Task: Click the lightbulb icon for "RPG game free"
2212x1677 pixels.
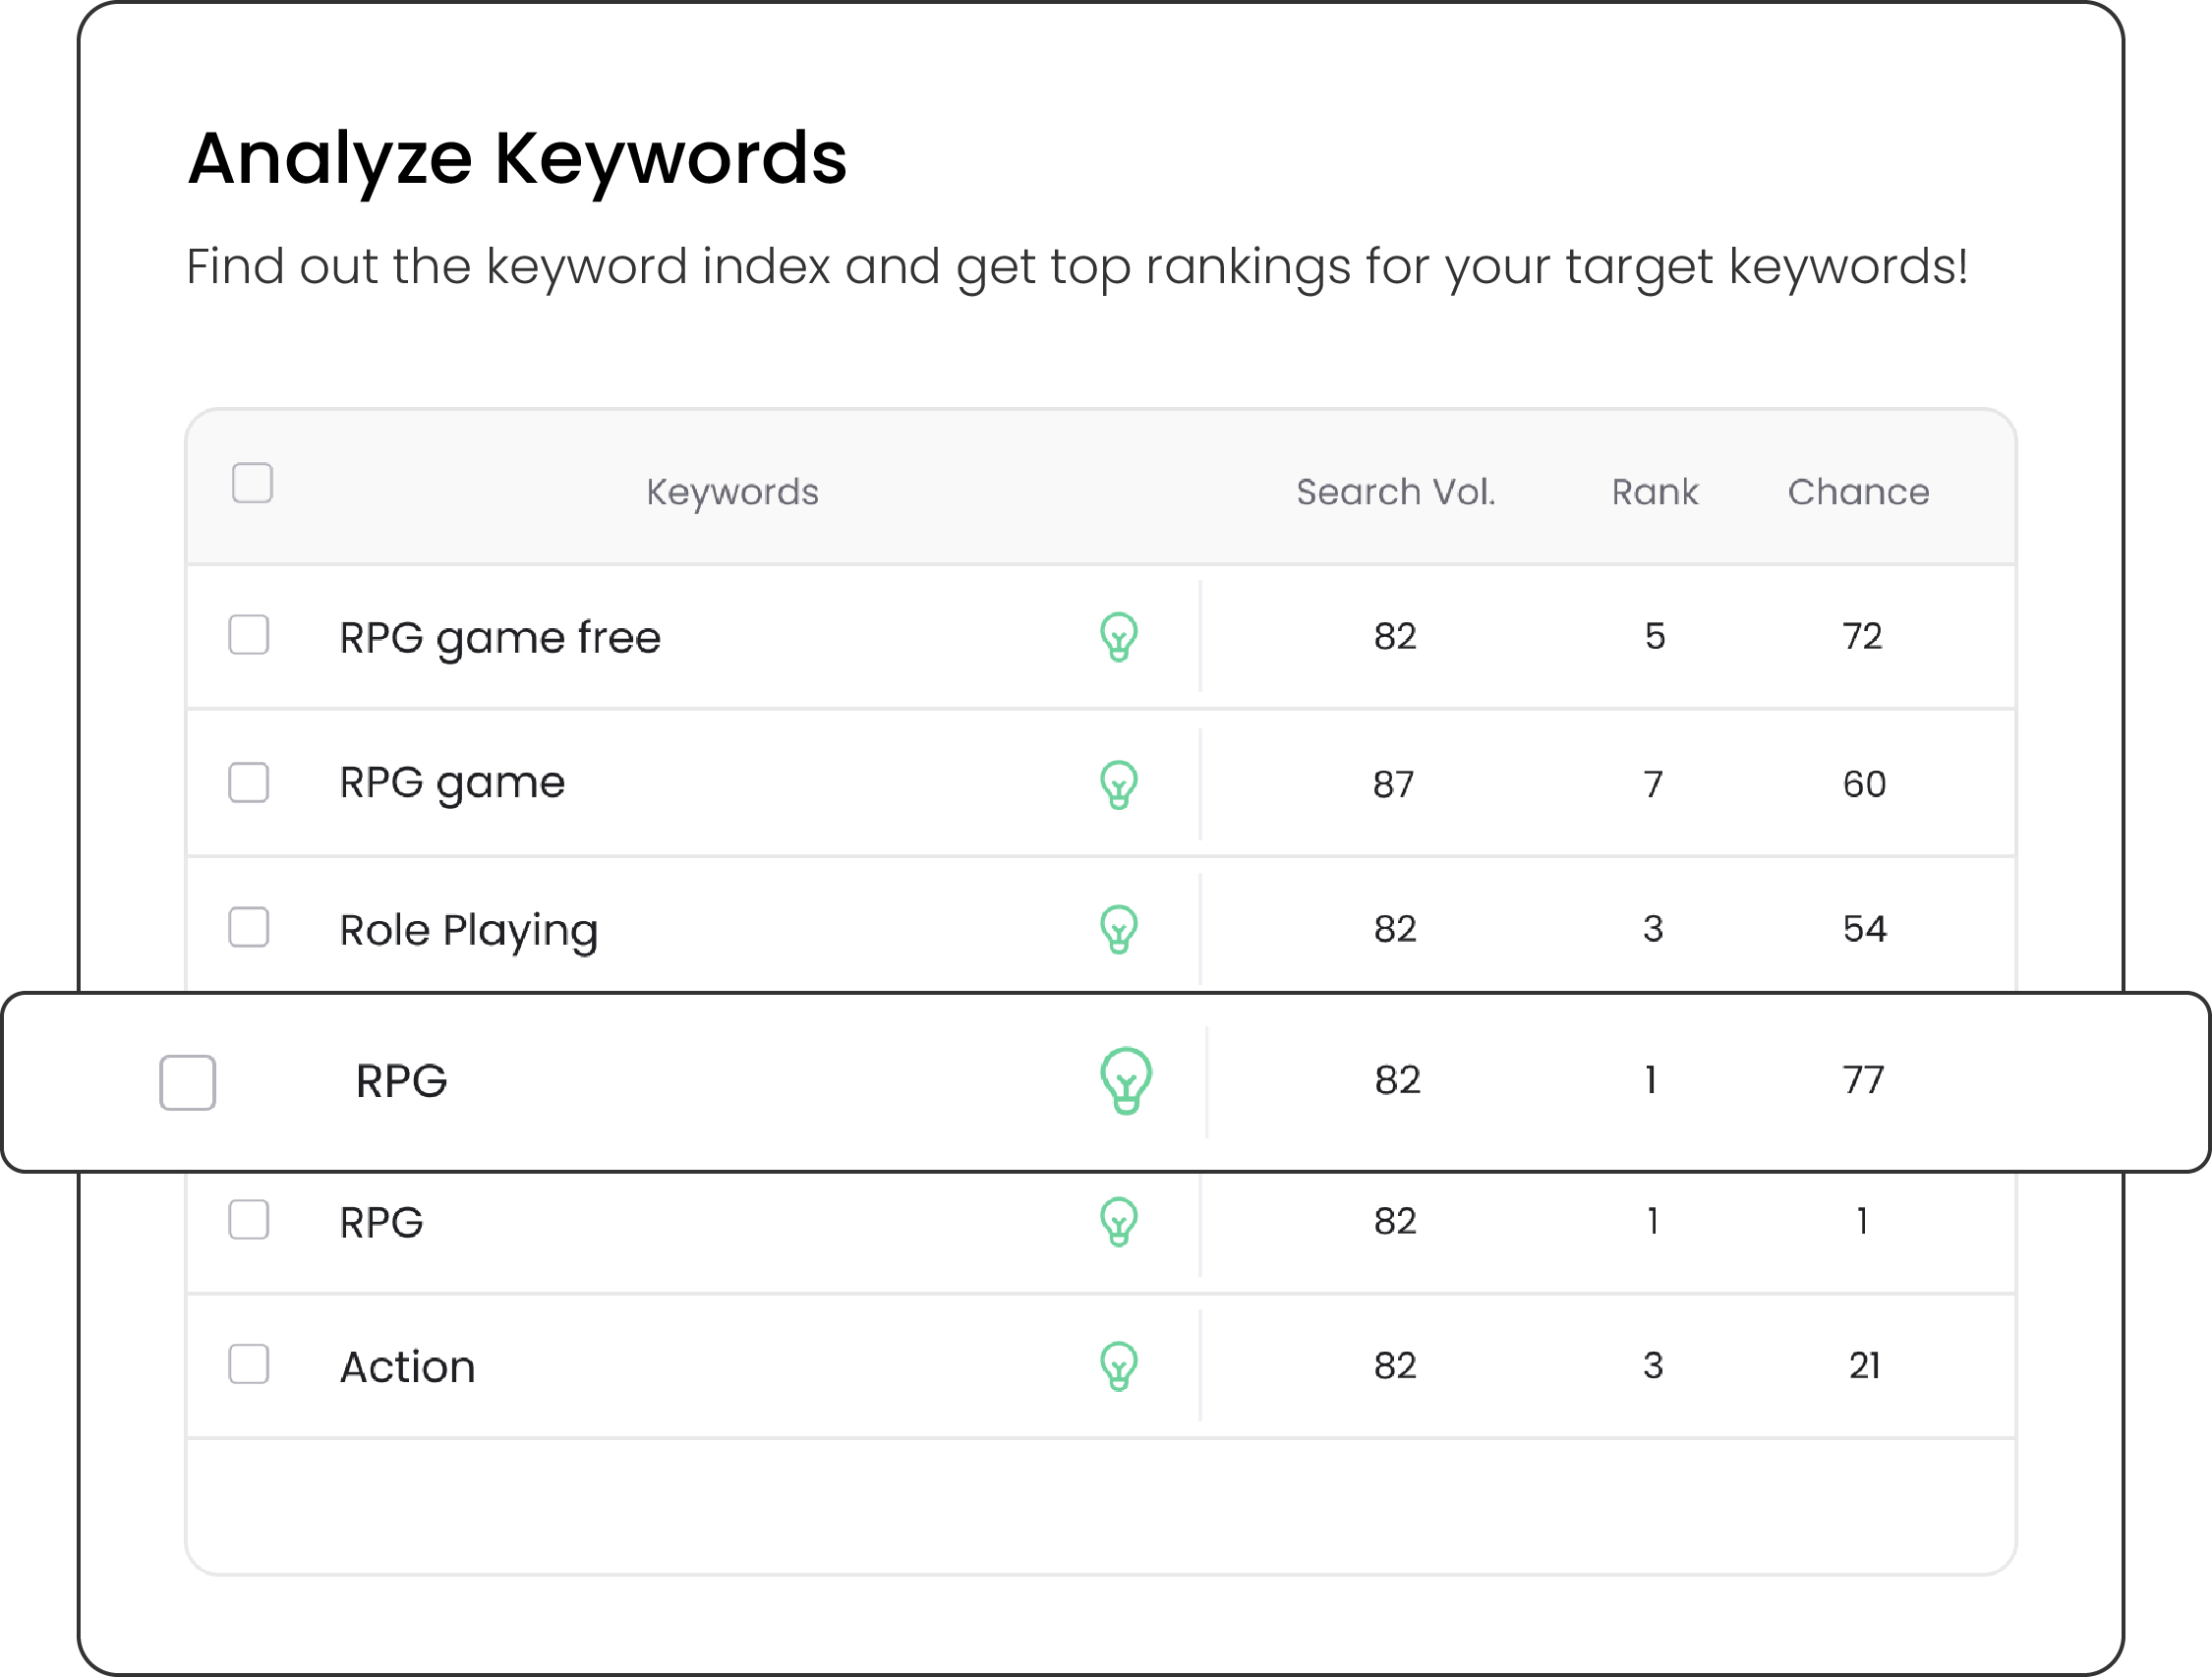Action: 1119,637
